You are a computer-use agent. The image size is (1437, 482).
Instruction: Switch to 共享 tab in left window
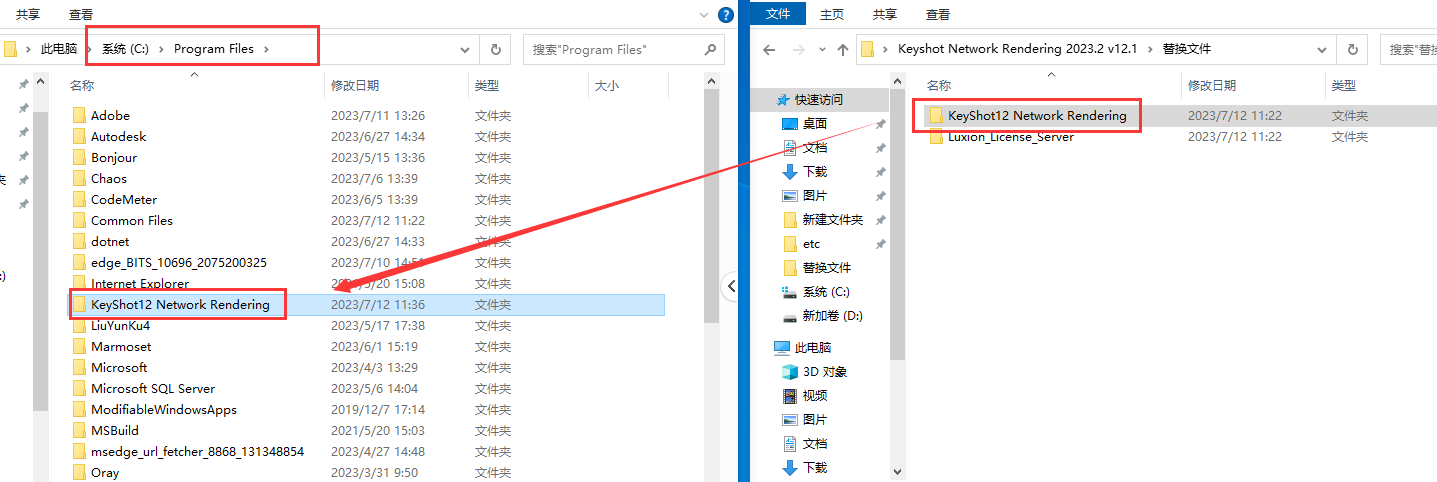coord(28,14)
